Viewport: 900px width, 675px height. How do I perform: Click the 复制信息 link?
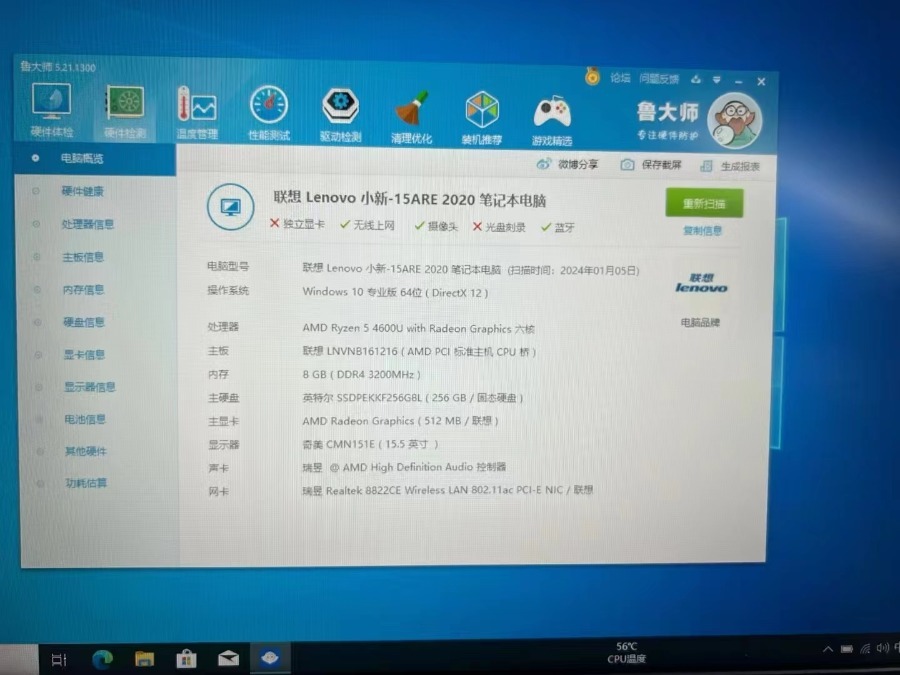click(702, 231)
